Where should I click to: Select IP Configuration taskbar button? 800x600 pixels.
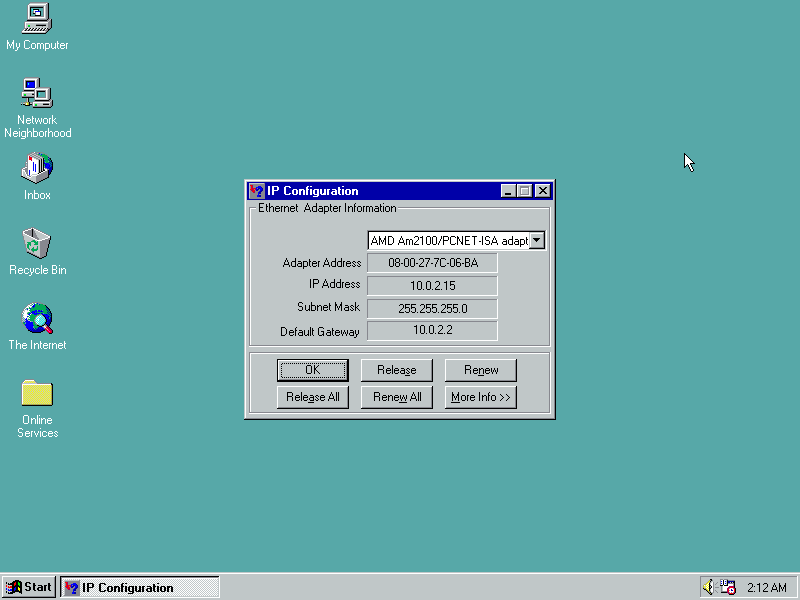click(x=140, y=587)
